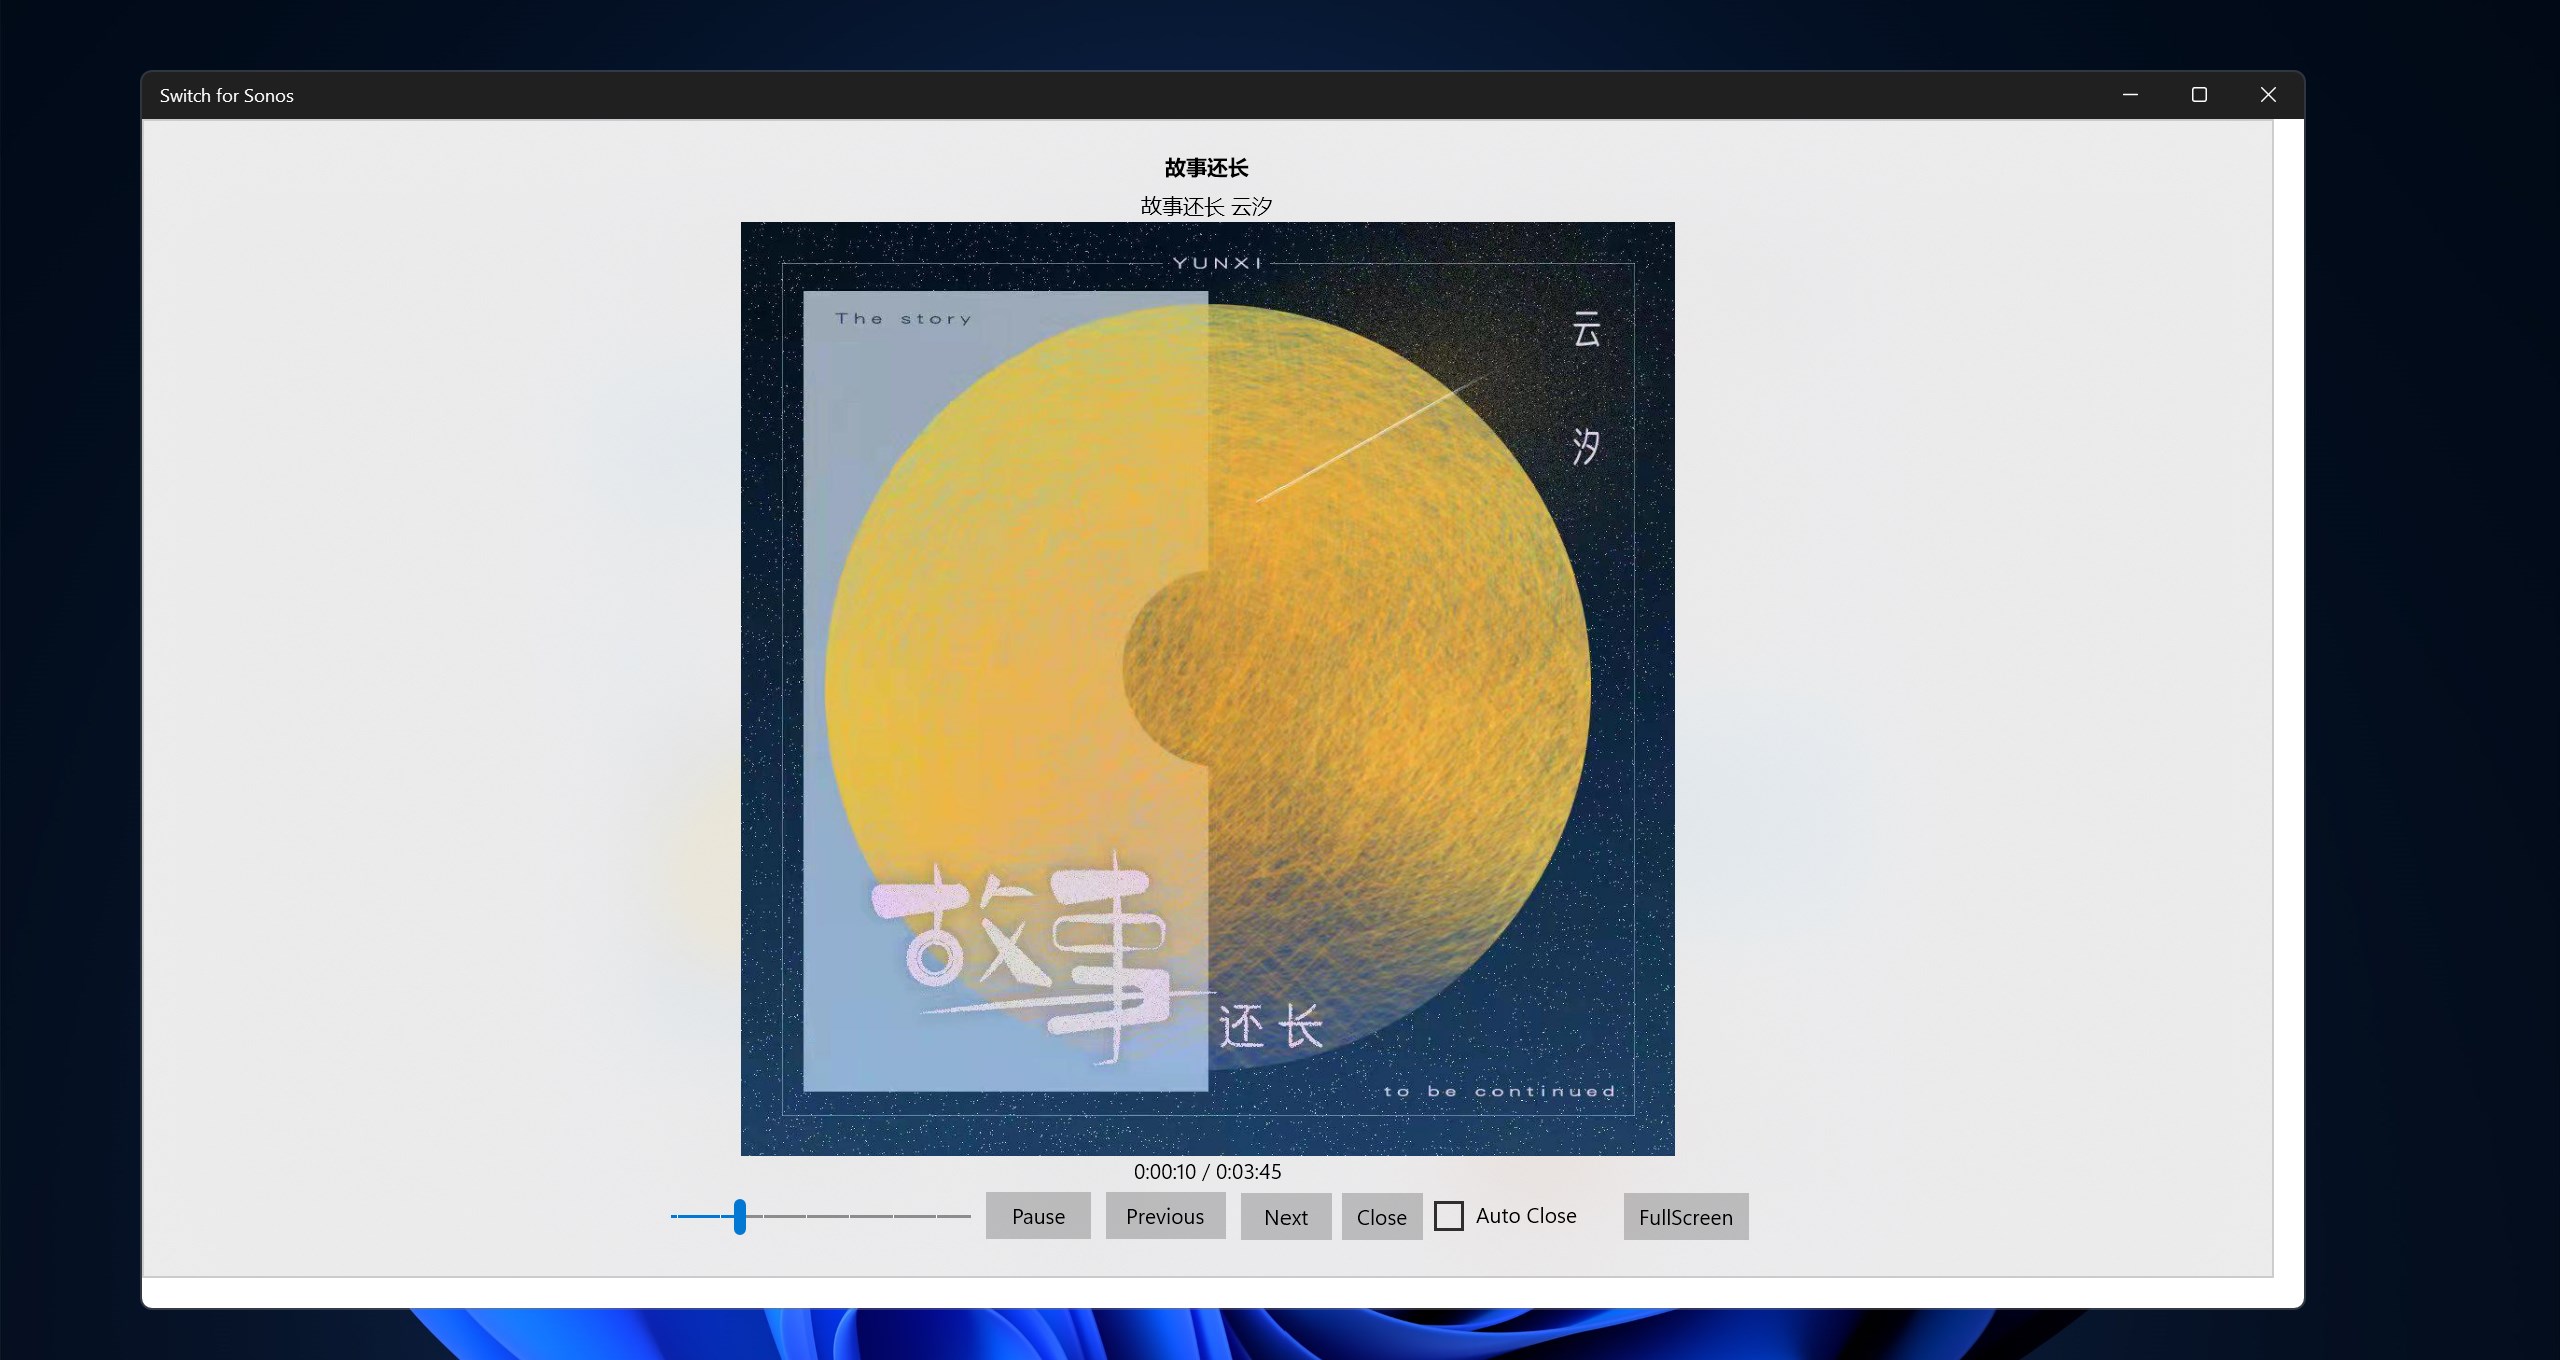
Task: Close the window with the X icon
Action: pyautogui.click(x=2268, y=95)
